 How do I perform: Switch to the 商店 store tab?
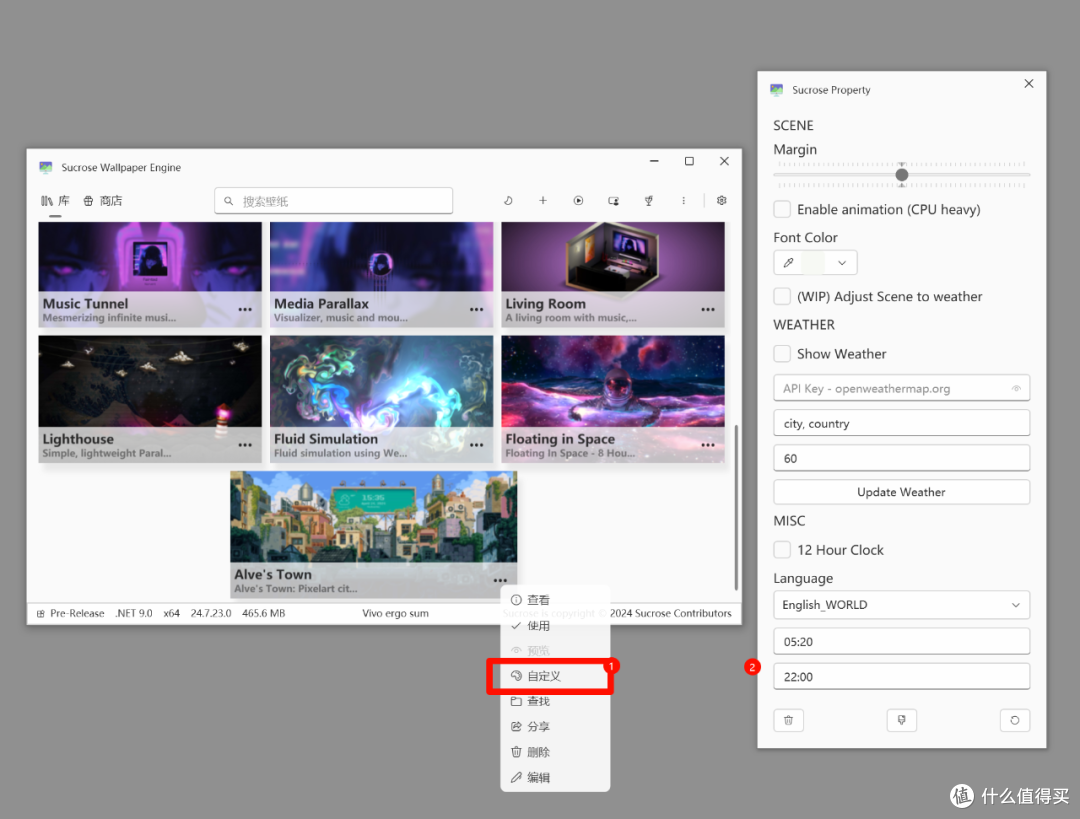click(103, 200)
